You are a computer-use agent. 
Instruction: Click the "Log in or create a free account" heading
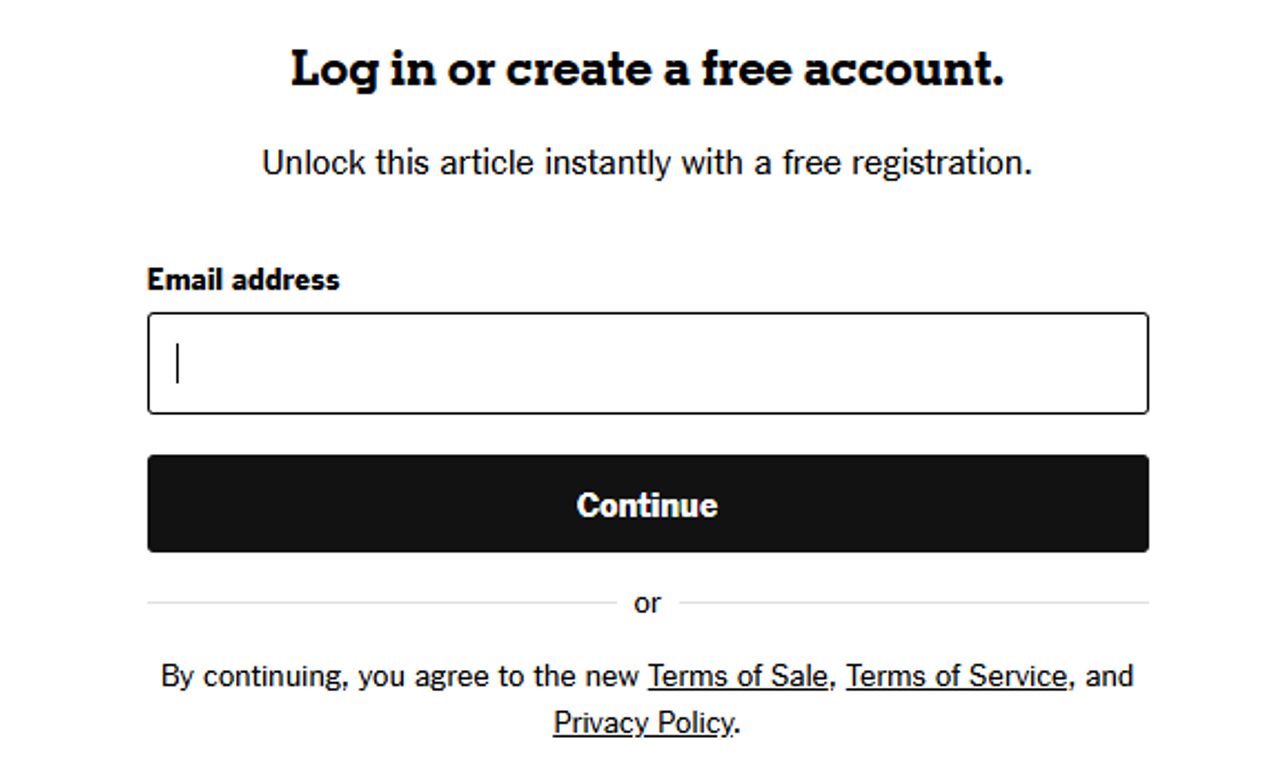[x=647, y=69]
